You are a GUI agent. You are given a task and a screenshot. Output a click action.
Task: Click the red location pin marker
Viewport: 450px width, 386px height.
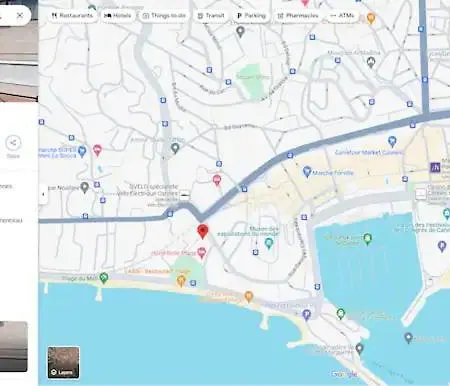coord(203,231)
